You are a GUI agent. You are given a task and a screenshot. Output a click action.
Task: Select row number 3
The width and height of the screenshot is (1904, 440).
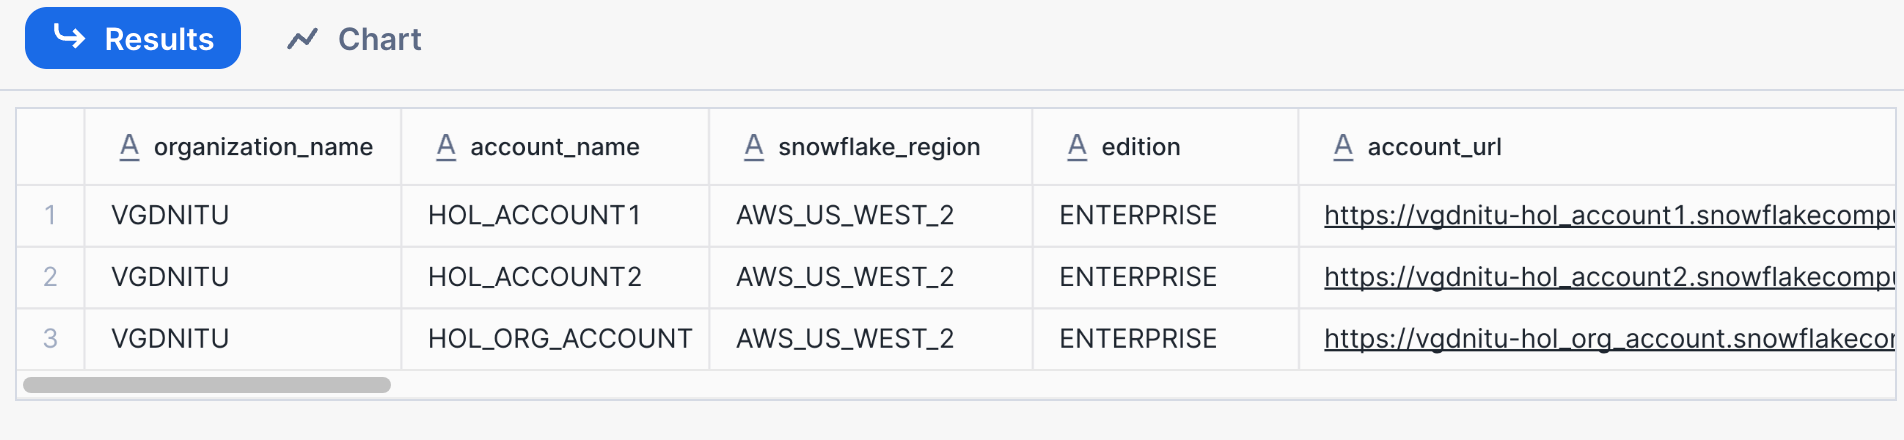[x=50, y=339]
